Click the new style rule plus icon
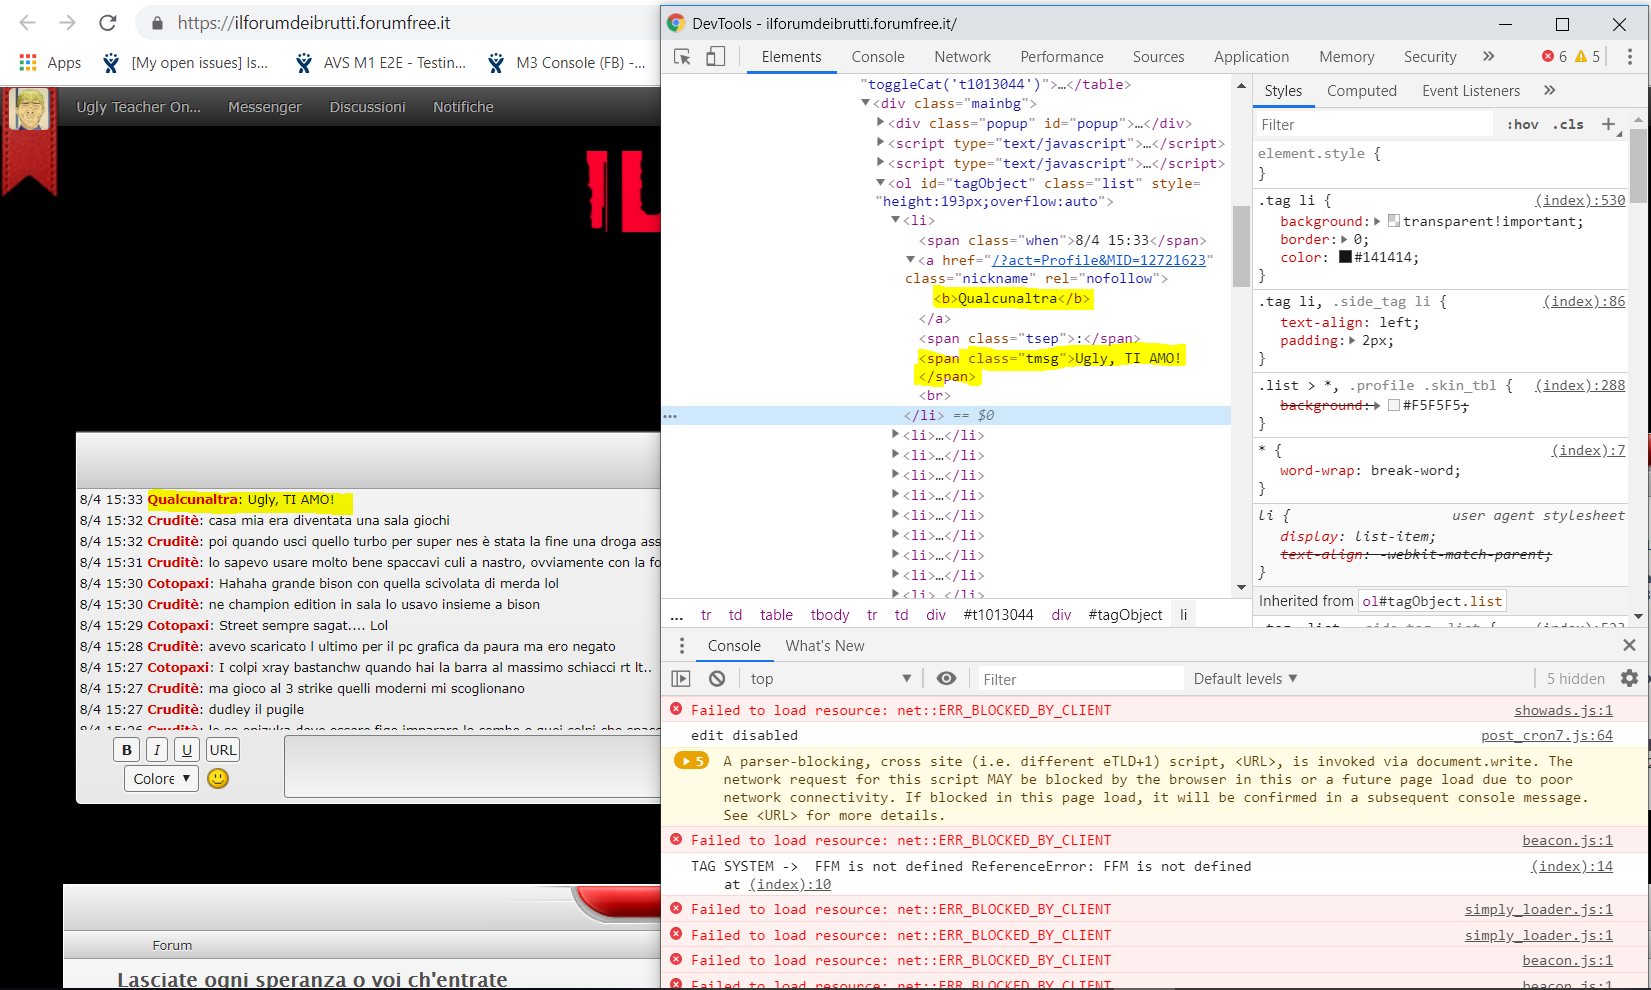The image size is (1651, 990). coord(1608,124)
